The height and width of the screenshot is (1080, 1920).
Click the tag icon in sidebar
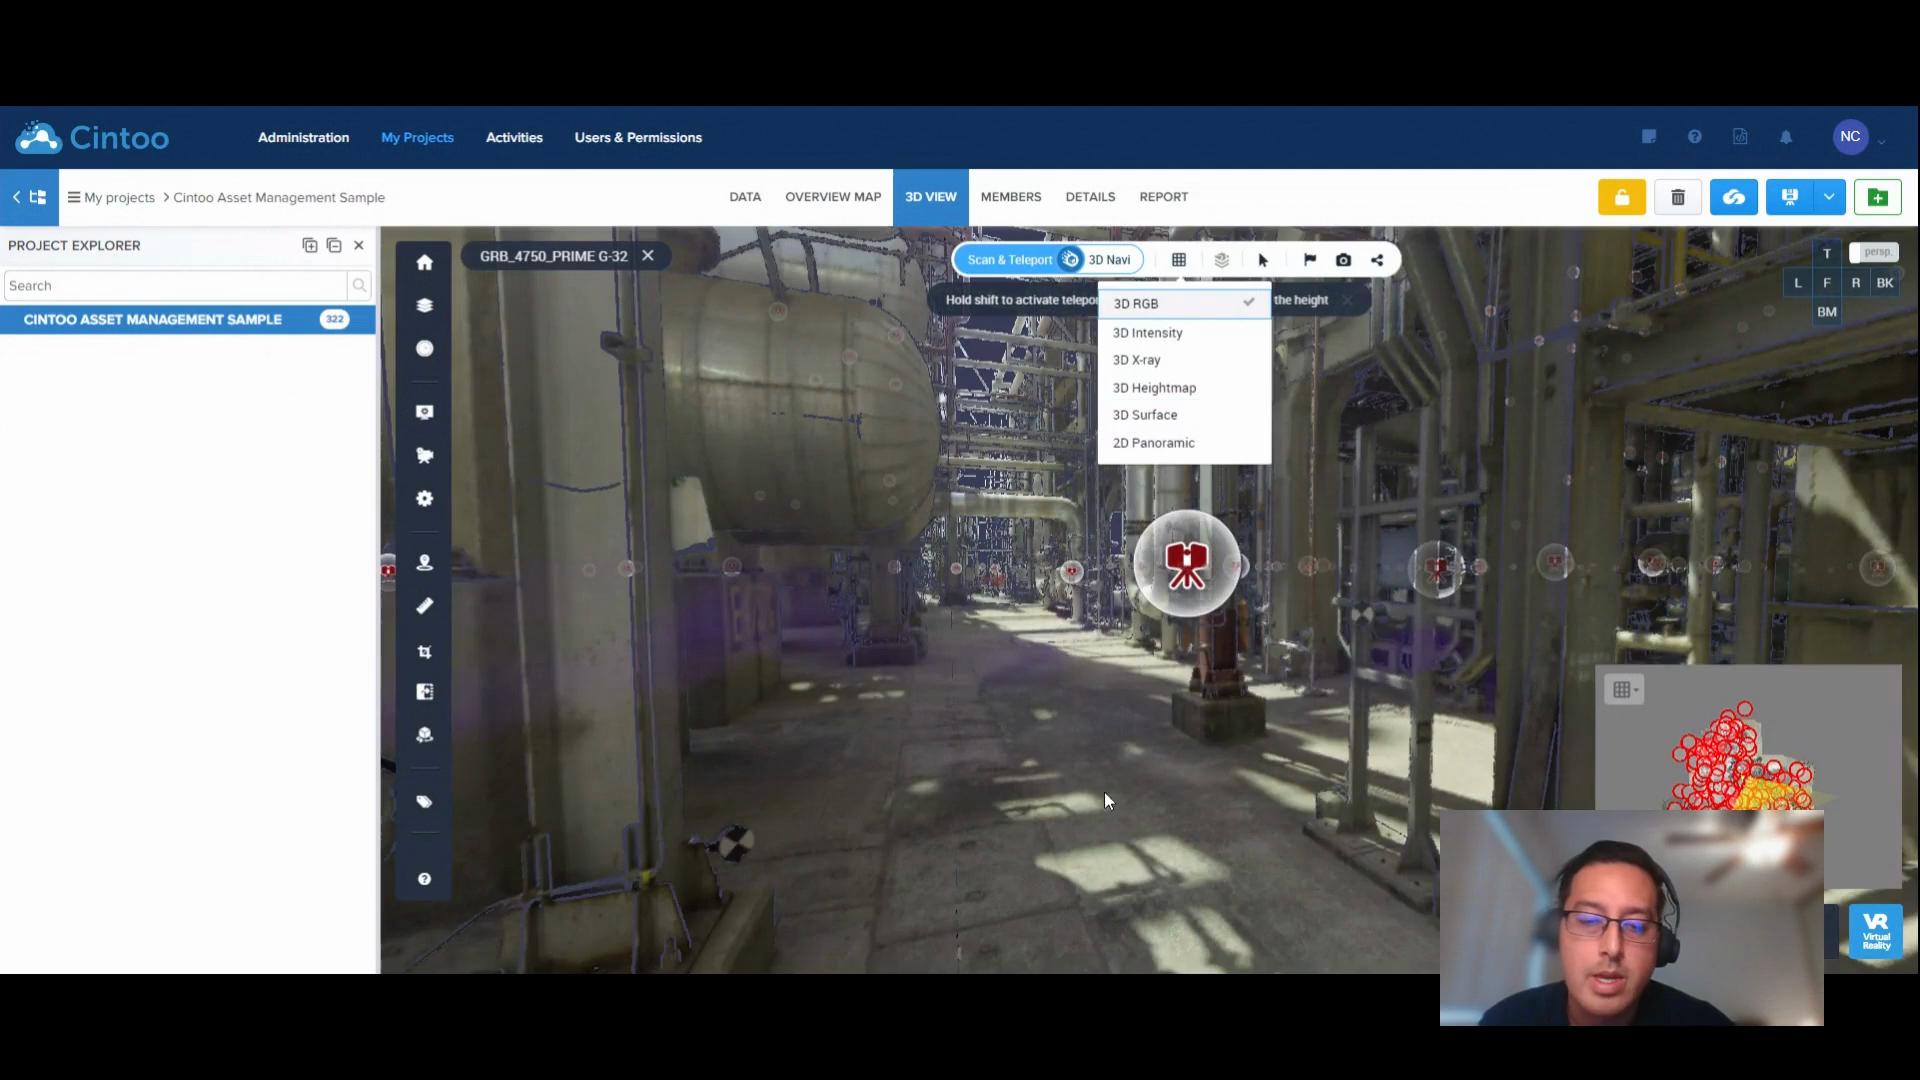425,802
